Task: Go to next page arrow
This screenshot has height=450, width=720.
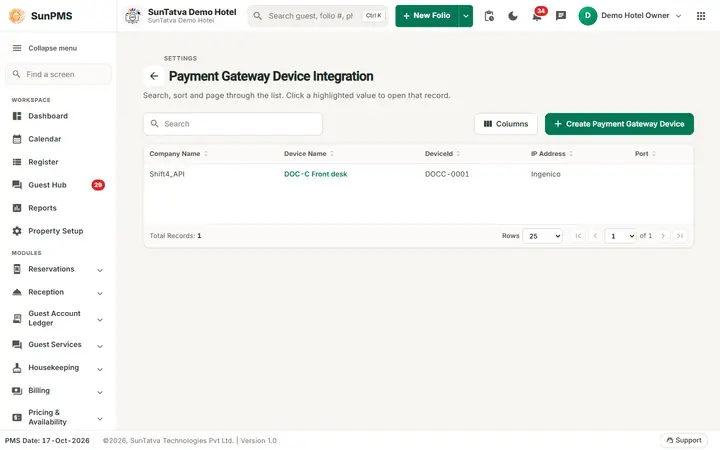Action: coord(663,236)
